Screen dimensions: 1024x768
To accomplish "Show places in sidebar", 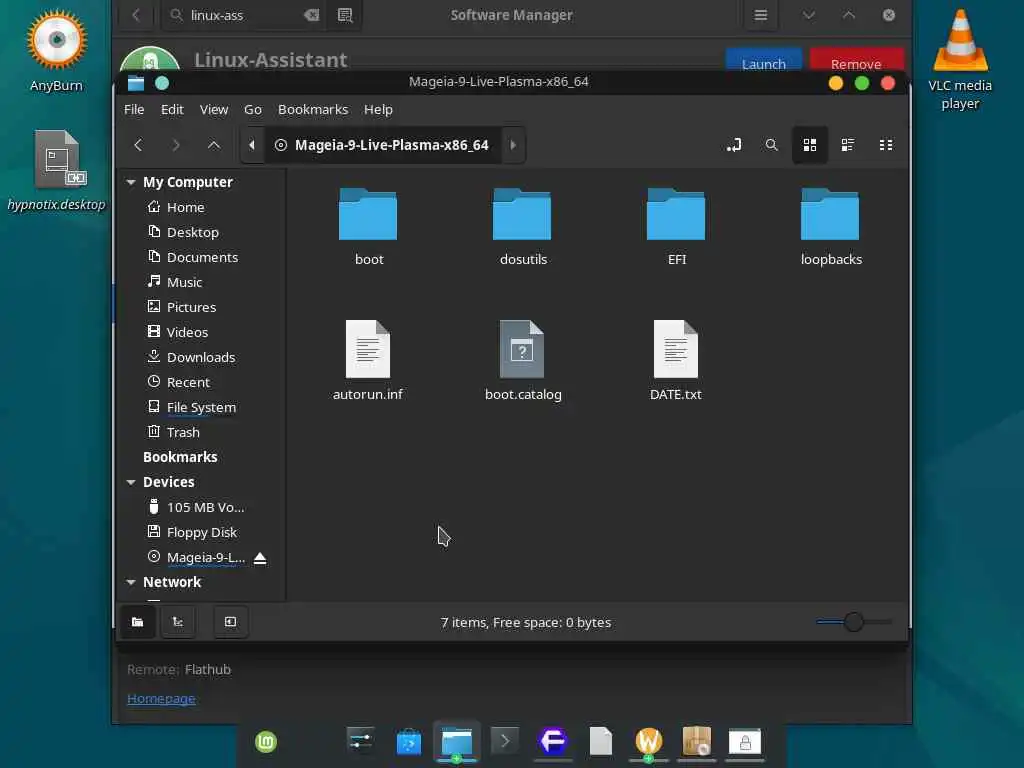I will click(x=138, y=622).
